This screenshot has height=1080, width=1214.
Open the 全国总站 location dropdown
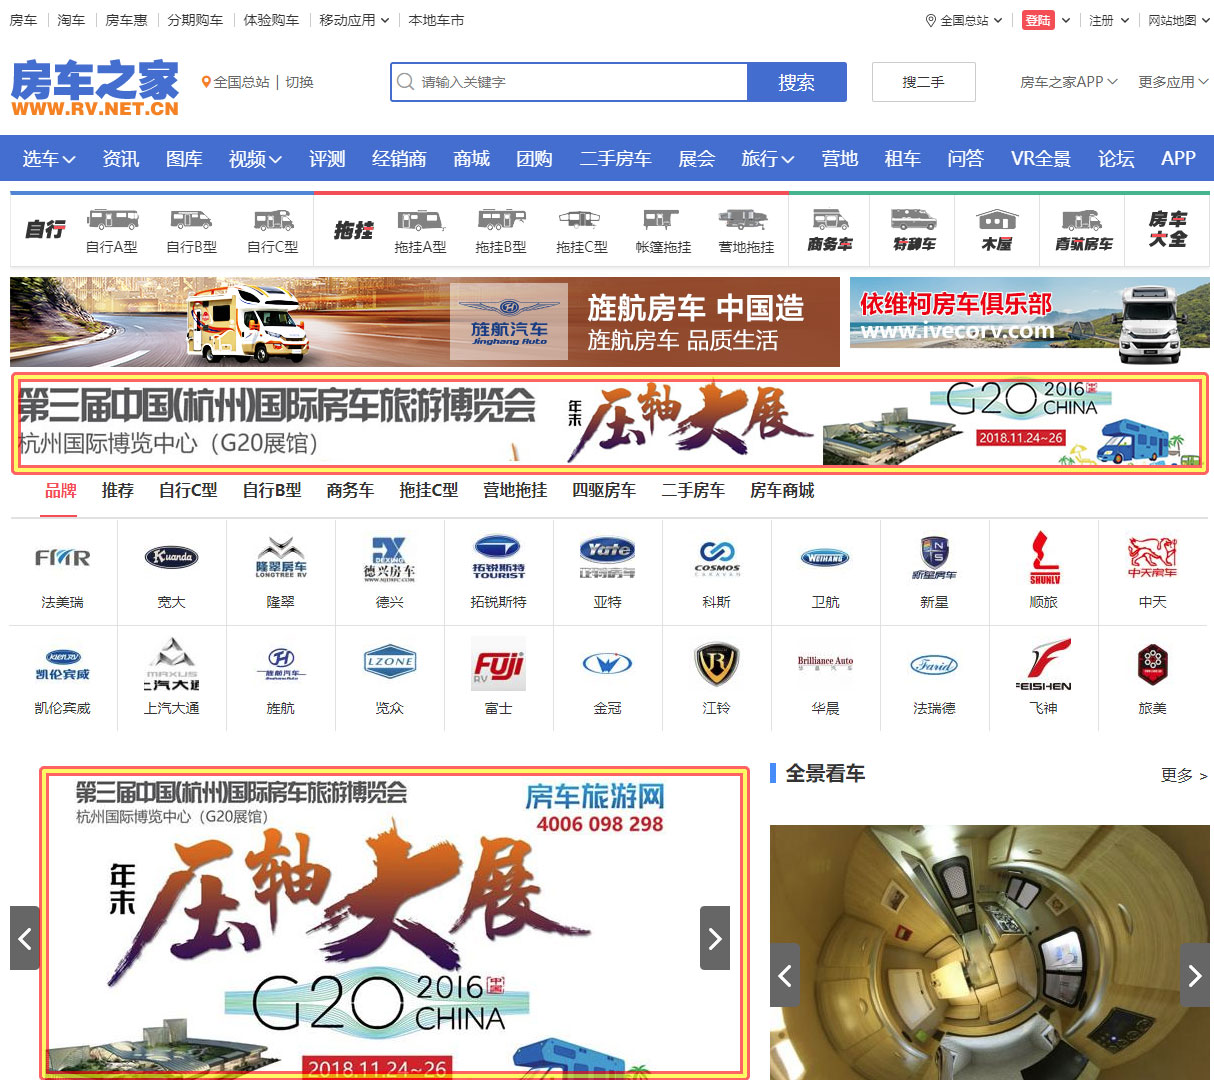coord(965,20)
